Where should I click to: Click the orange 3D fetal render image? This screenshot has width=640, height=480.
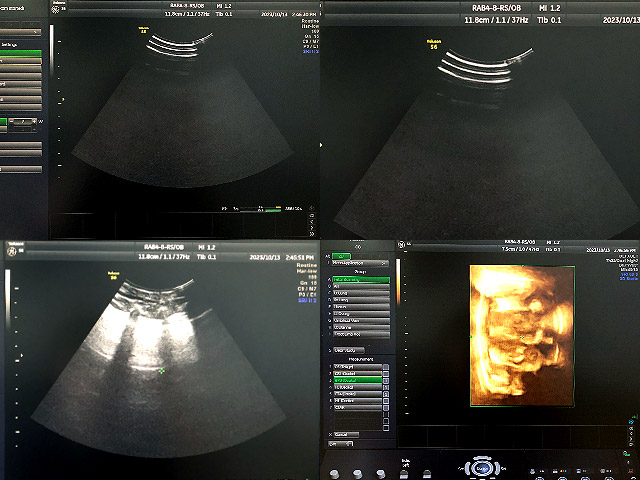[522, 336]
